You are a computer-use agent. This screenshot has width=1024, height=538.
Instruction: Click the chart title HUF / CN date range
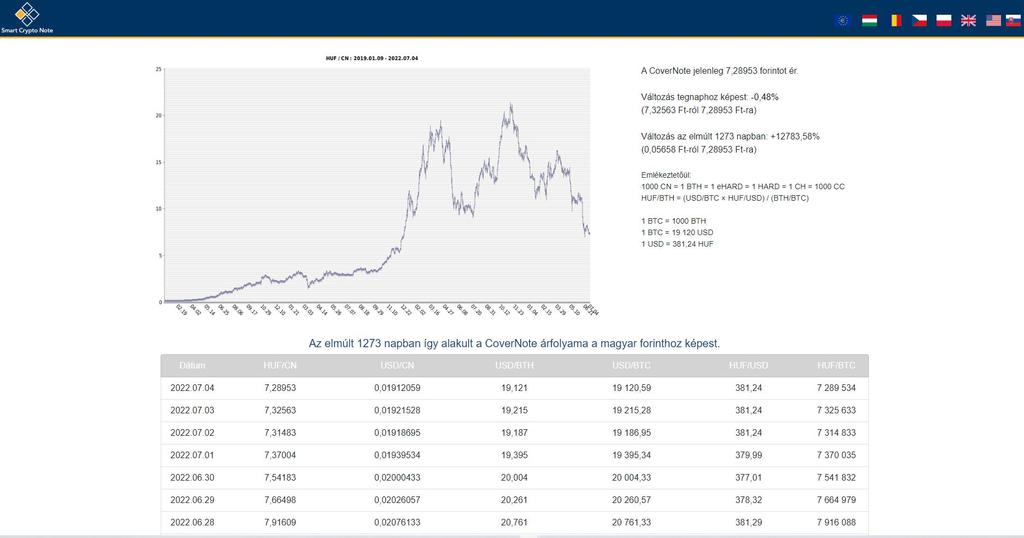pyautogui.click(x=372, y=58)
